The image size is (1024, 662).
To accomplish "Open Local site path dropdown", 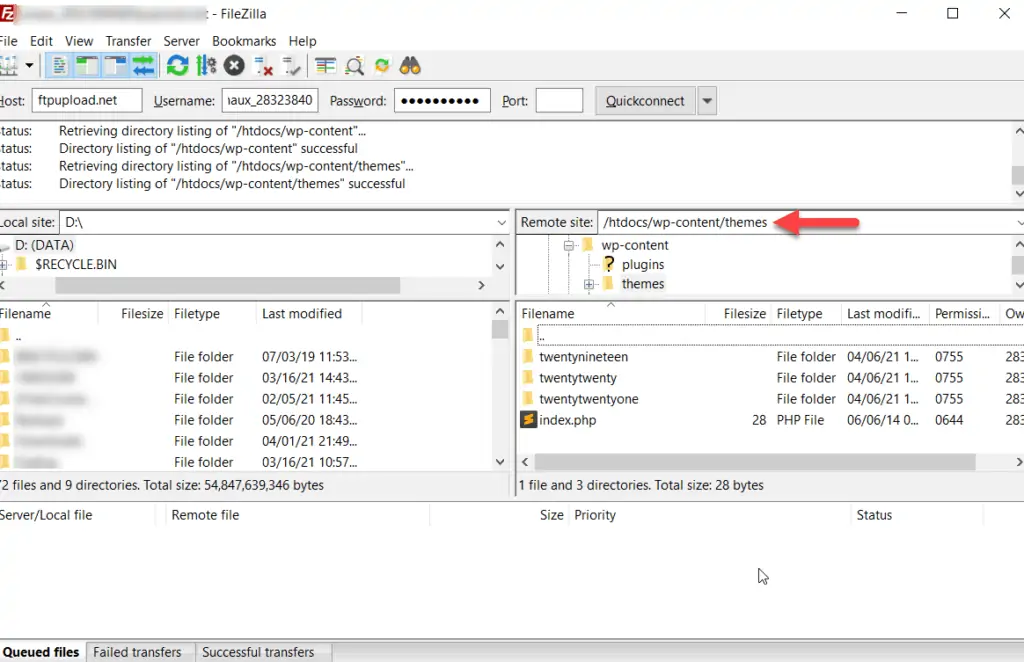I will click(x=501, y=223).
